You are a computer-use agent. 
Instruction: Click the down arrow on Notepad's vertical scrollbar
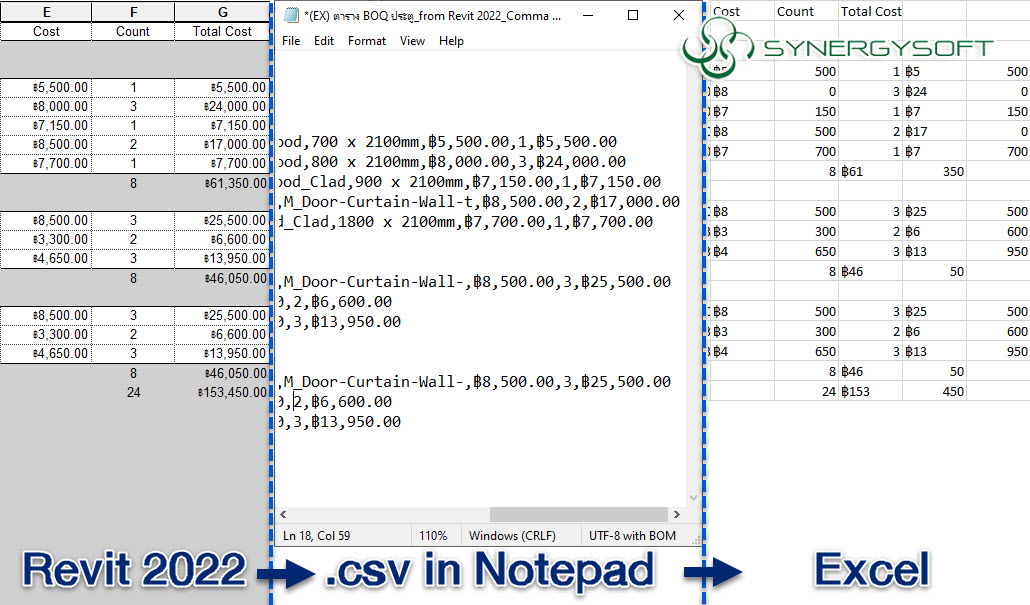(693, 498)
